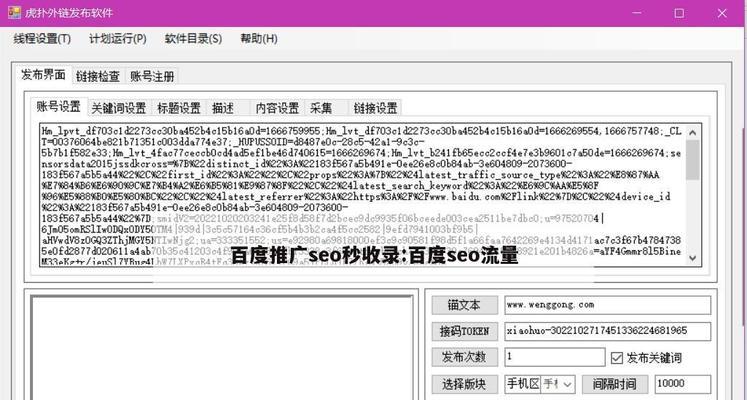Click the 手机区 board field
This screenshot has width=747, height=400.
[522, 384]
